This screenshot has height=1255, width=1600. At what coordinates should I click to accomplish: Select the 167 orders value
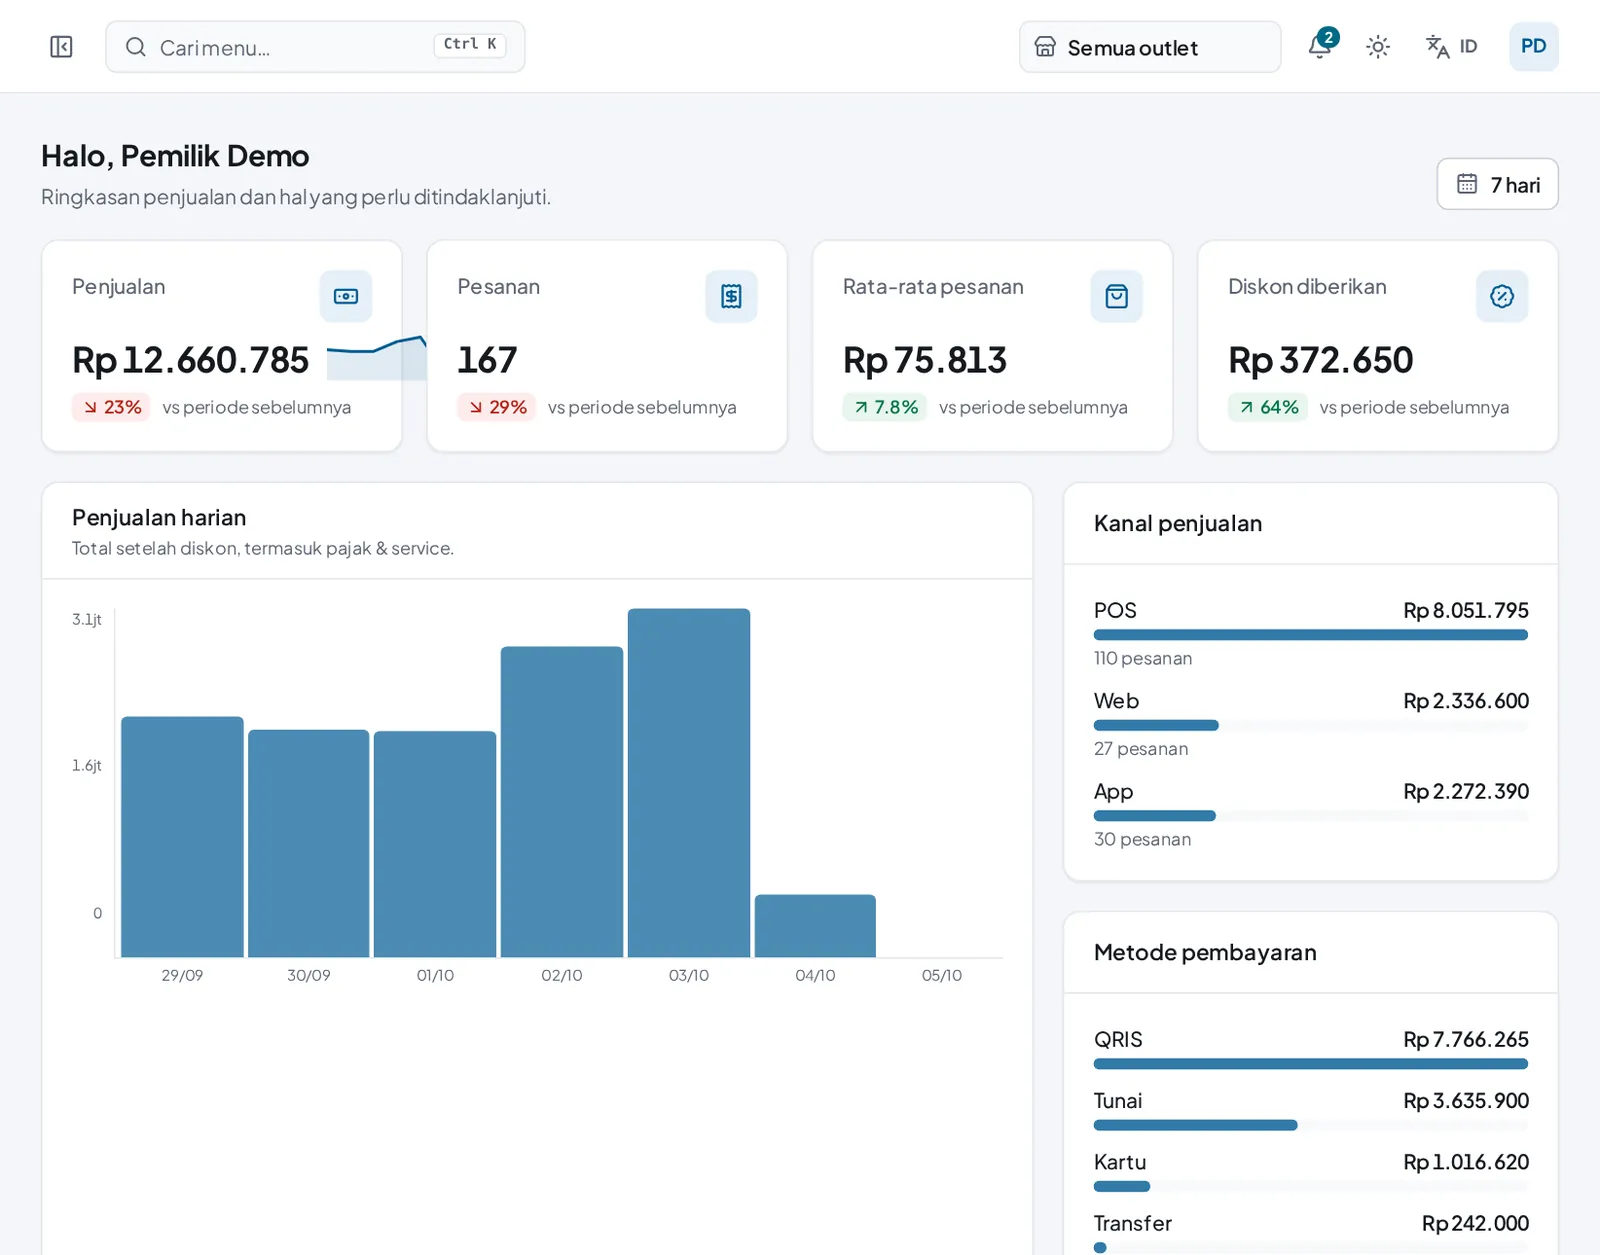[x=487, y=360]
